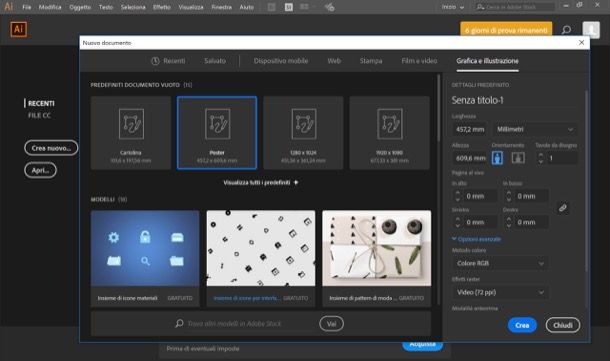Open the Insieme di icone per interfaccia template
Screen dimensions: 610x361
(261, 259)
